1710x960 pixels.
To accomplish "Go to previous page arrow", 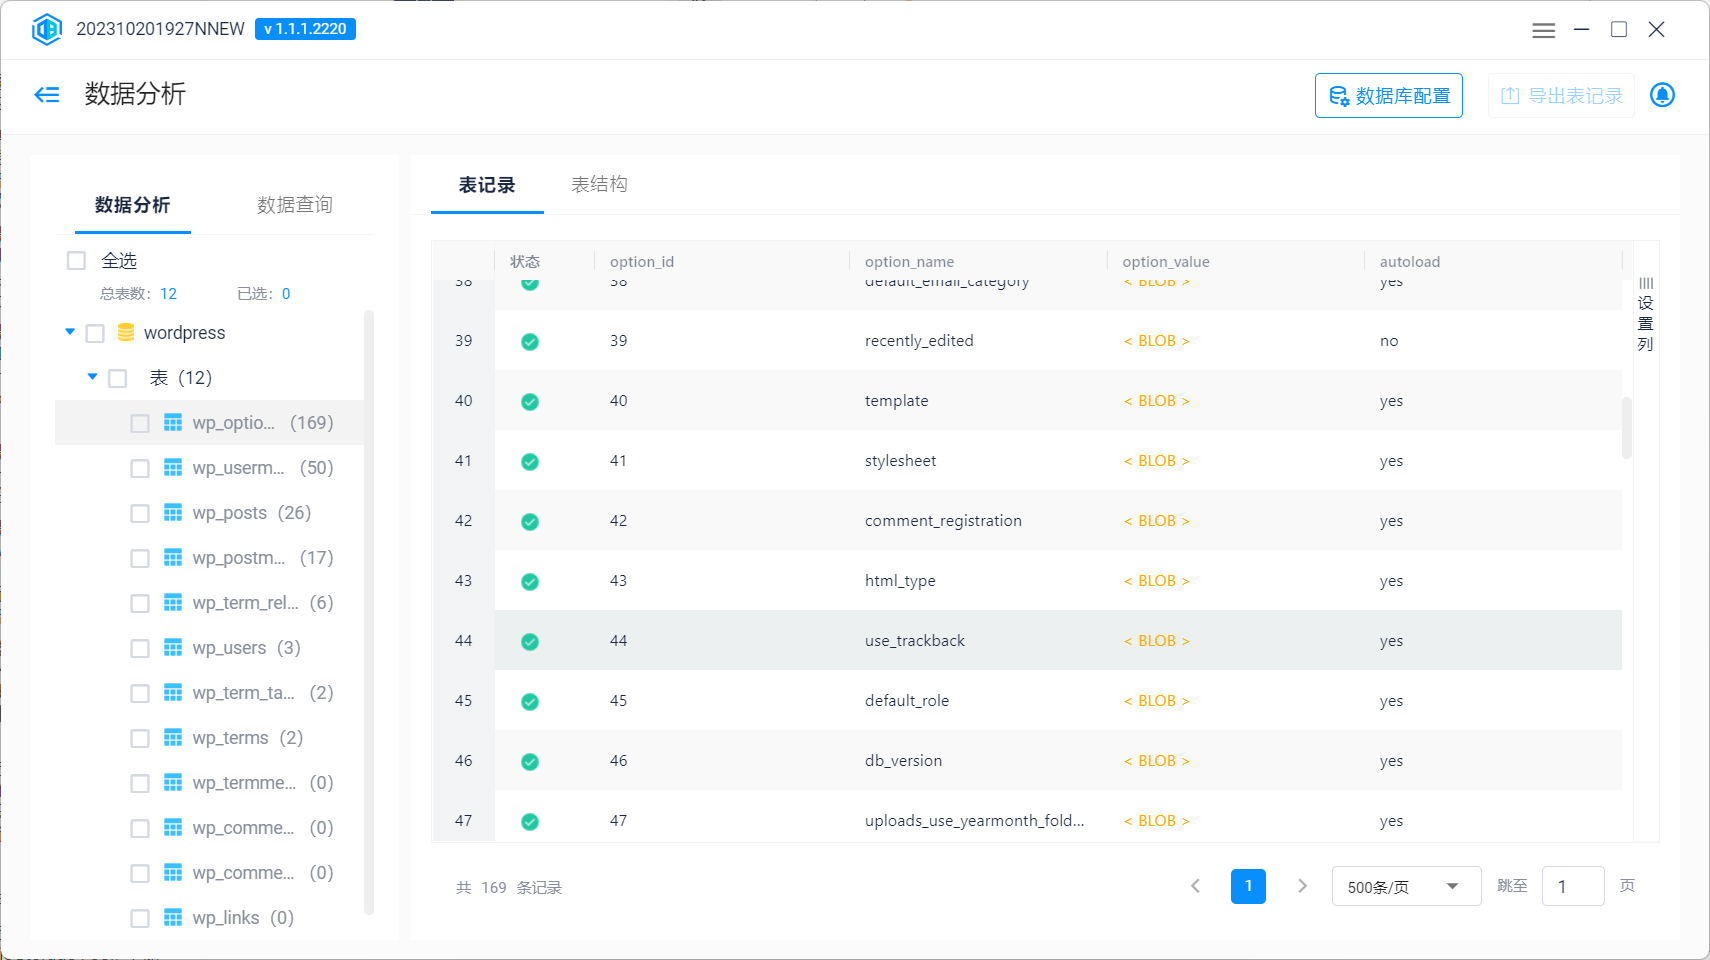I will pyautogui.click(x=1195, y=886).
